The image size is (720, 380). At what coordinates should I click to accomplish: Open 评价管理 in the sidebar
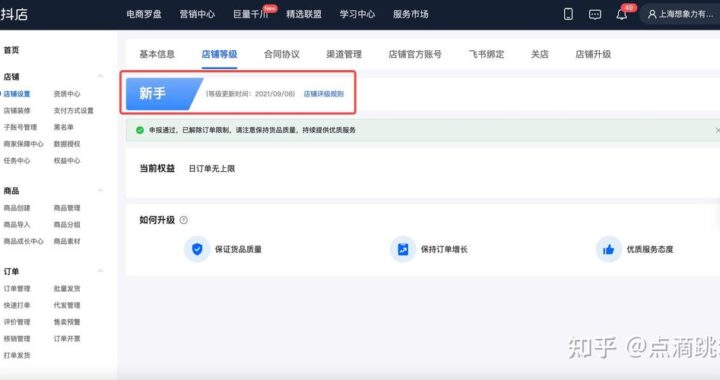17,322
